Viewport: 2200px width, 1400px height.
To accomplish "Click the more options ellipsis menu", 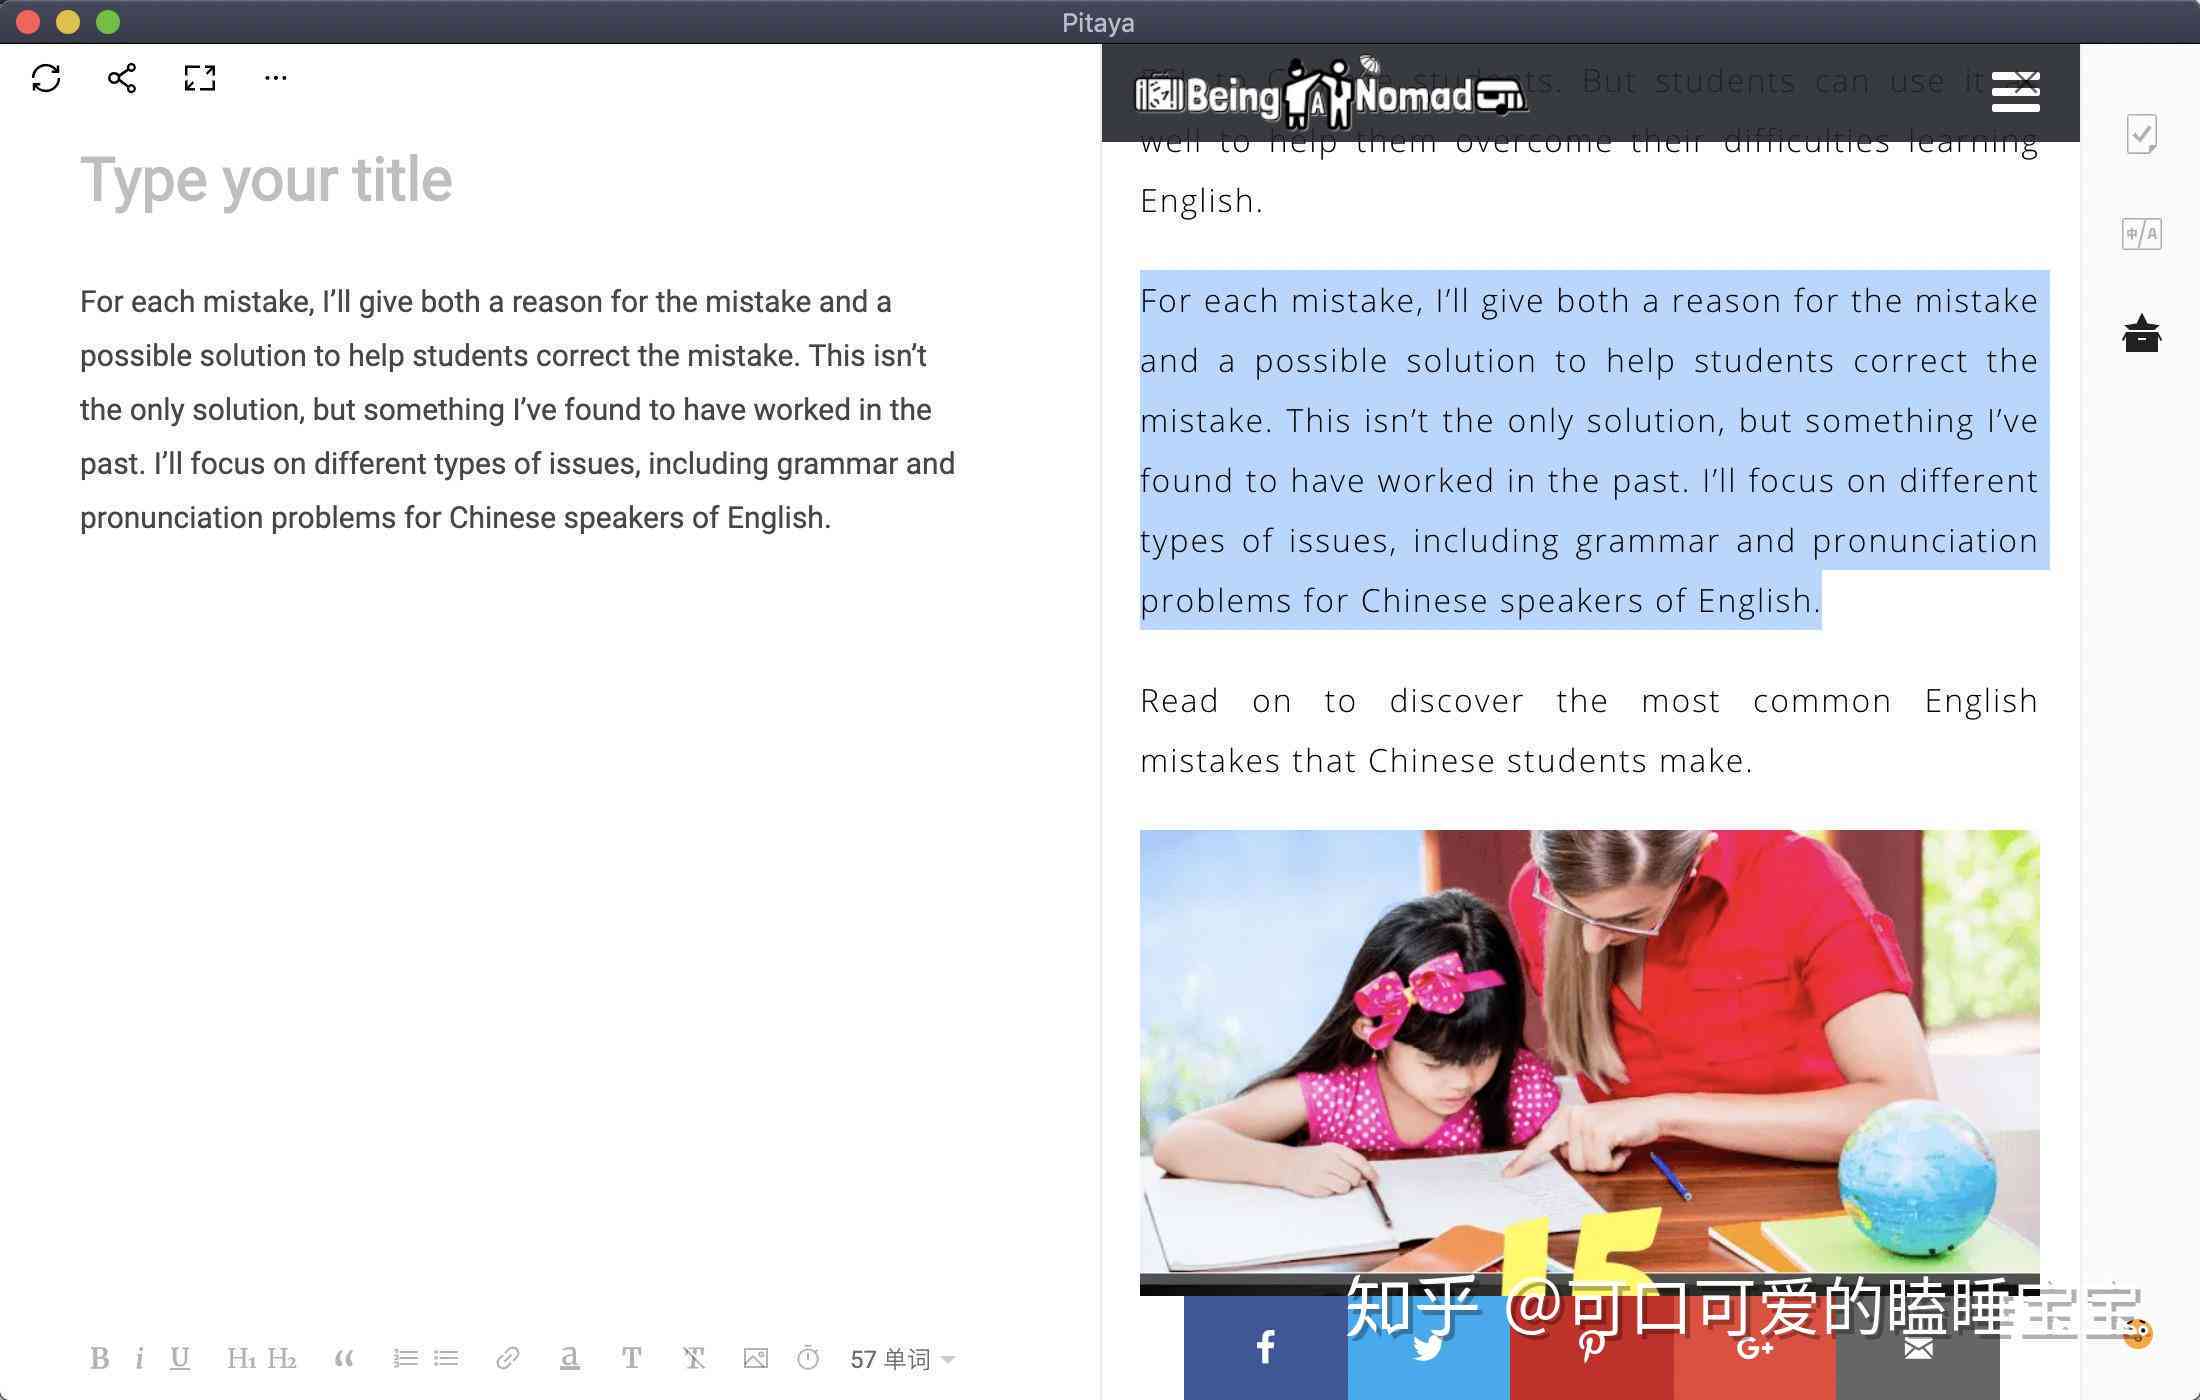I will point(273,77).
